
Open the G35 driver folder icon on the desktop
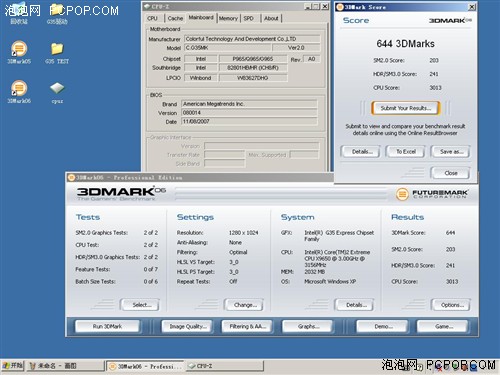[57, 15]
